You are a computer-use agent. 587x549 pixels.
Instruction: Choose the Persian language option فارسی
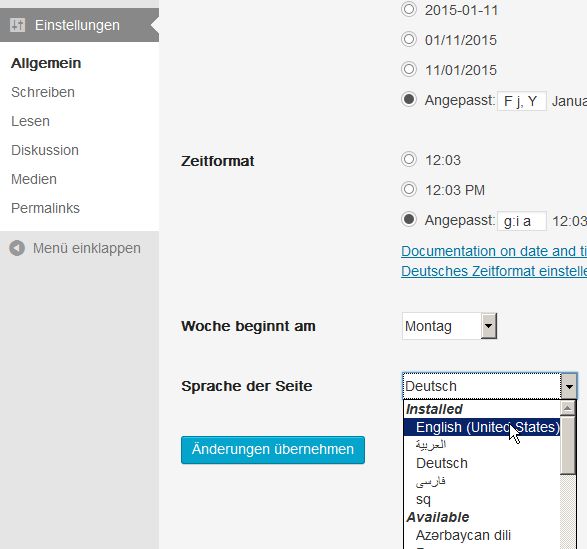pyautogui.click(x=482, y=481)
